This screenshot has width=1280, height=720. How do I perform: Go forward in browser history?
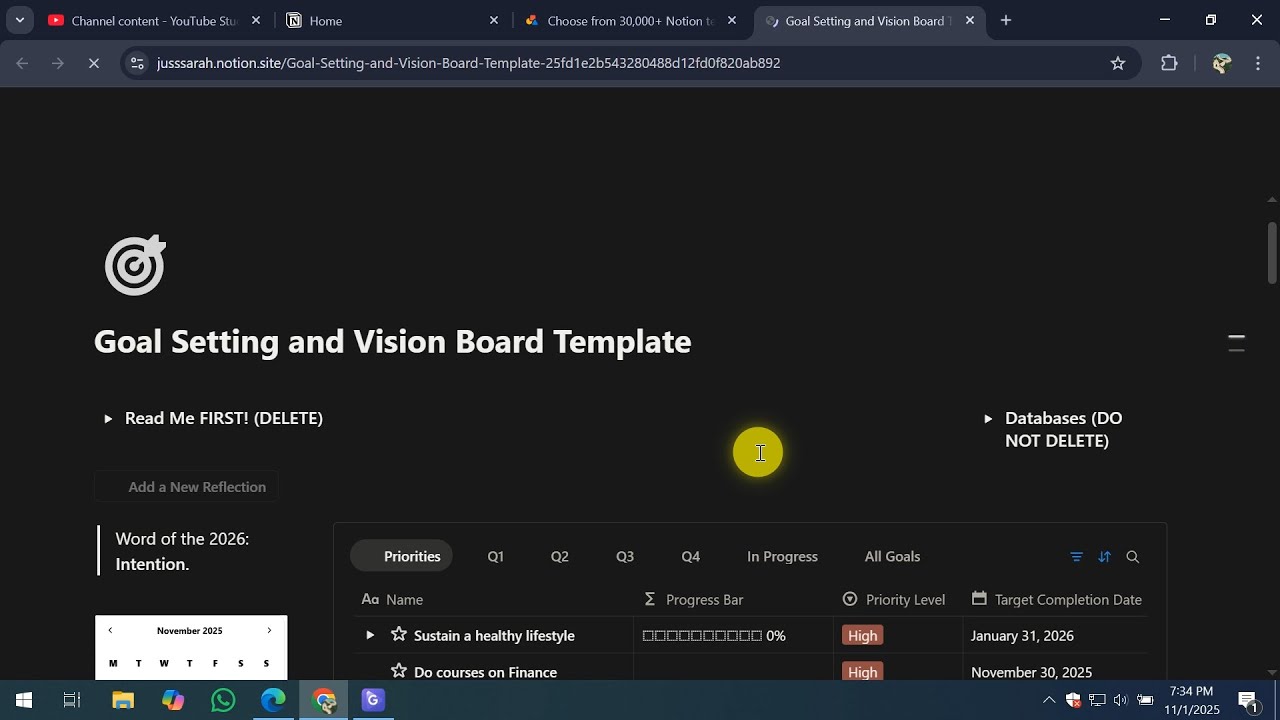(57, 63)
